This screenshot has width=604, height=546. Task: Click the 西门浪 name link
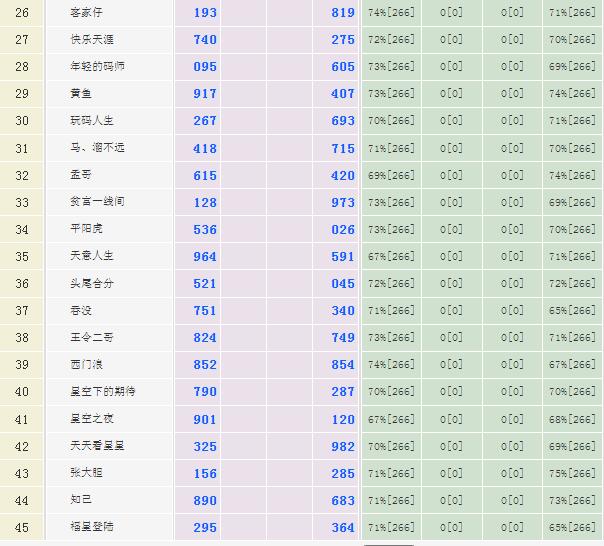coord(85,364)
